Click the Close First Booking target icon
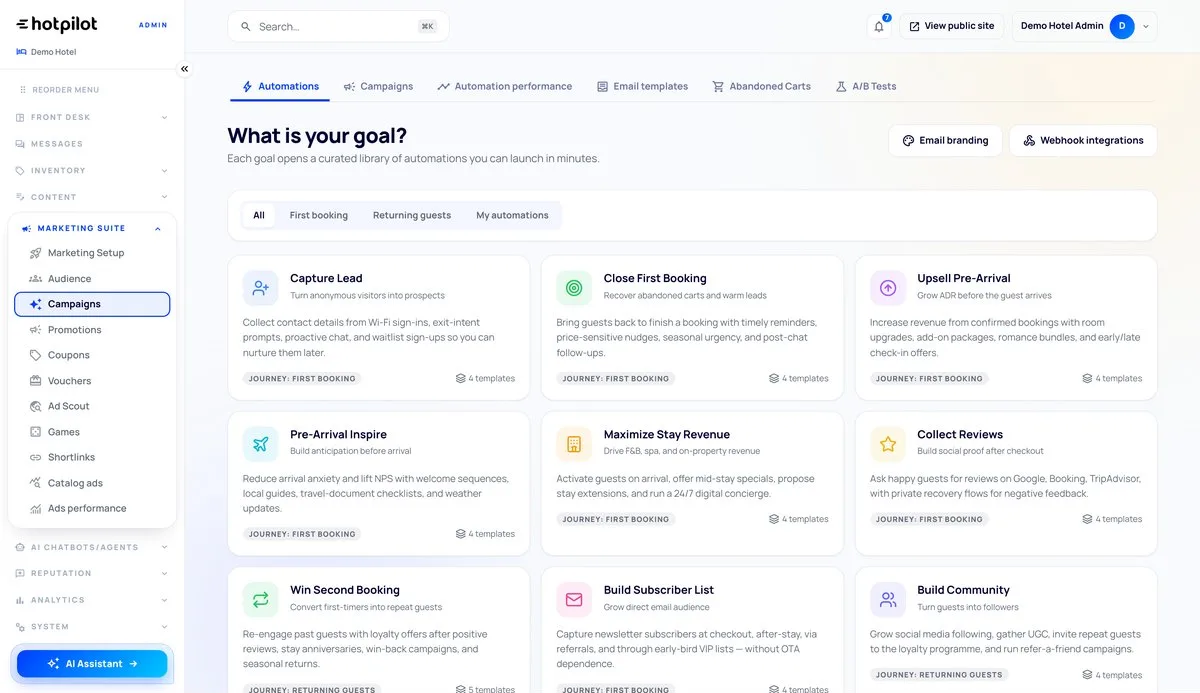 [x=574, y=287]
